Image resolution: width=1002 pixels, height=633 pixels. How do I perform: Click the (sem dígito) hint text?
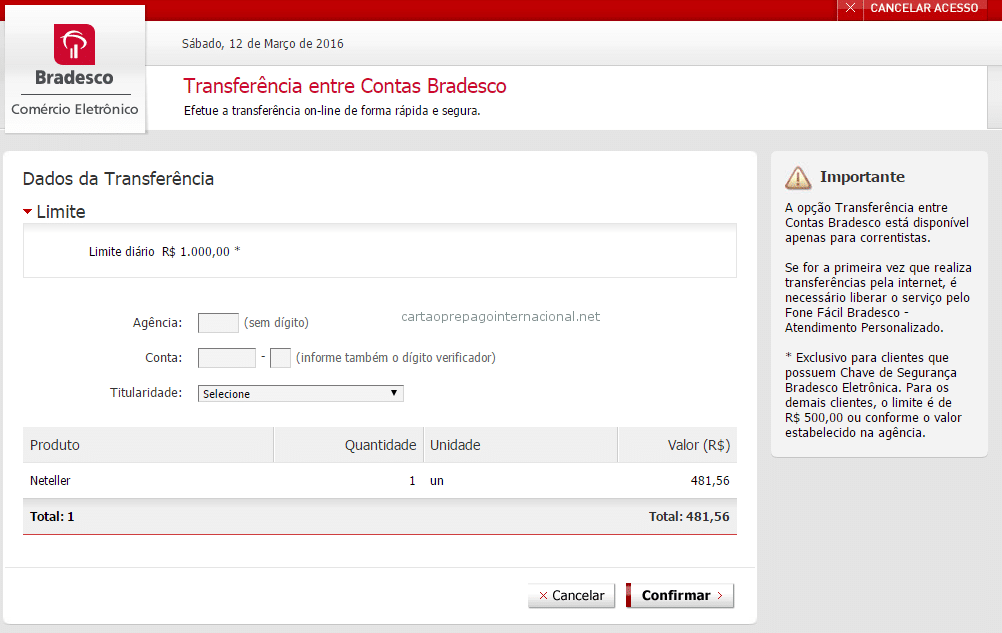pyautogui.click(x=276, y=323)
